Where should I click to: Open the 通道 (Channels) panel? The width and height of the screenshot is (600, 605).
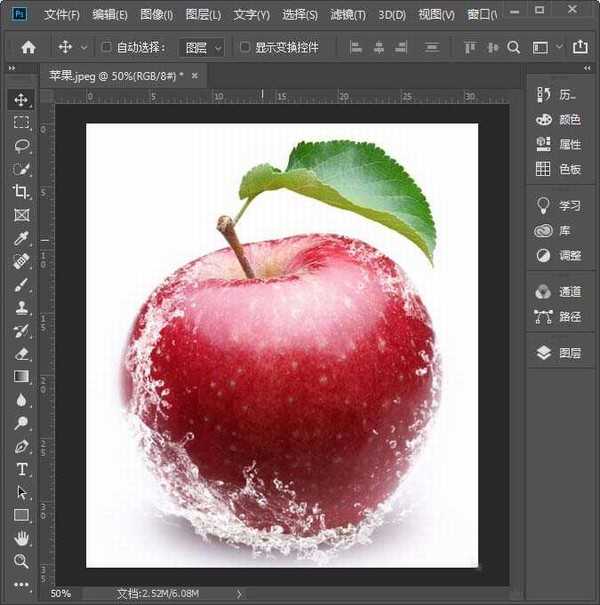pyautogui.click(x=558, y=292)
